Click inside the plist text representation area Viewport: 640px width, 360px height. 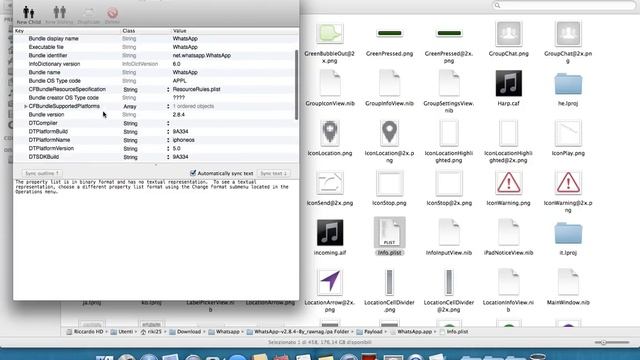156,240
